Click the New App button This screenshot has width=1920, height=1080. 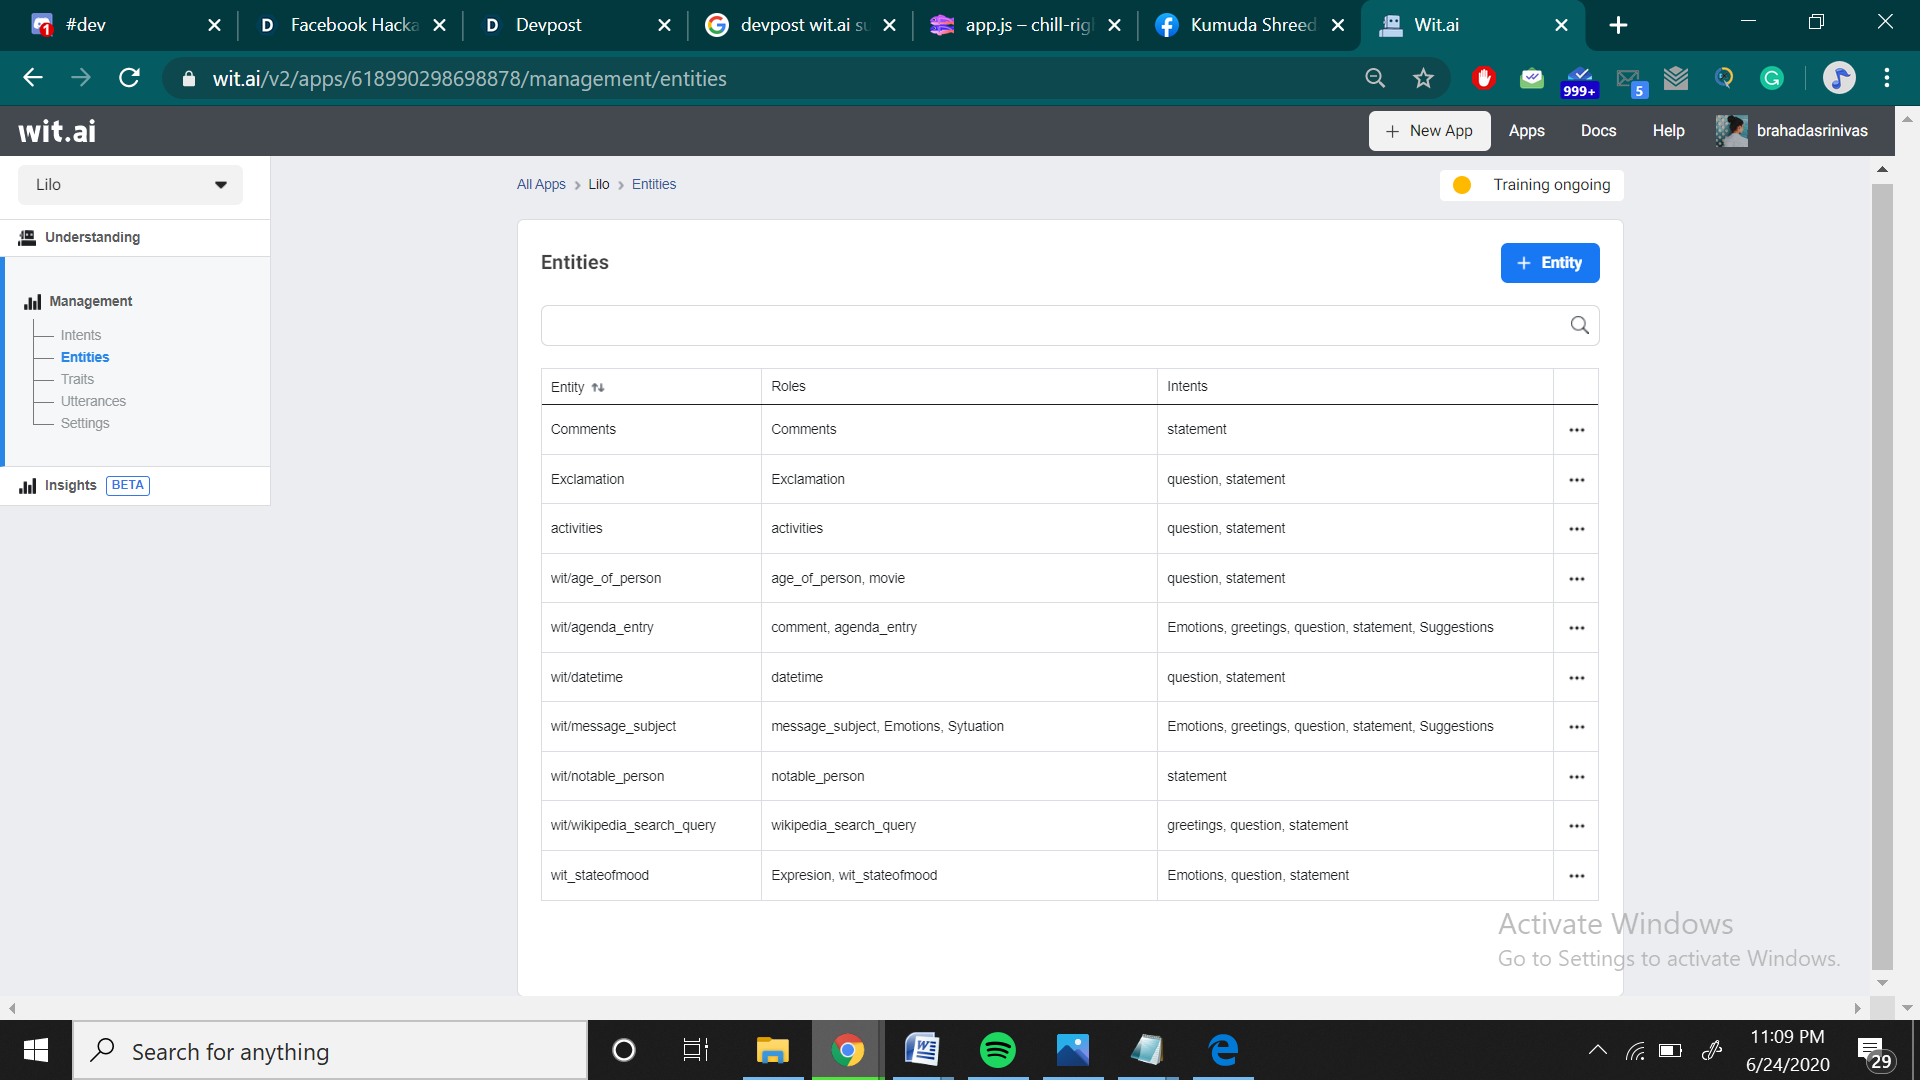pos(1429,131)
